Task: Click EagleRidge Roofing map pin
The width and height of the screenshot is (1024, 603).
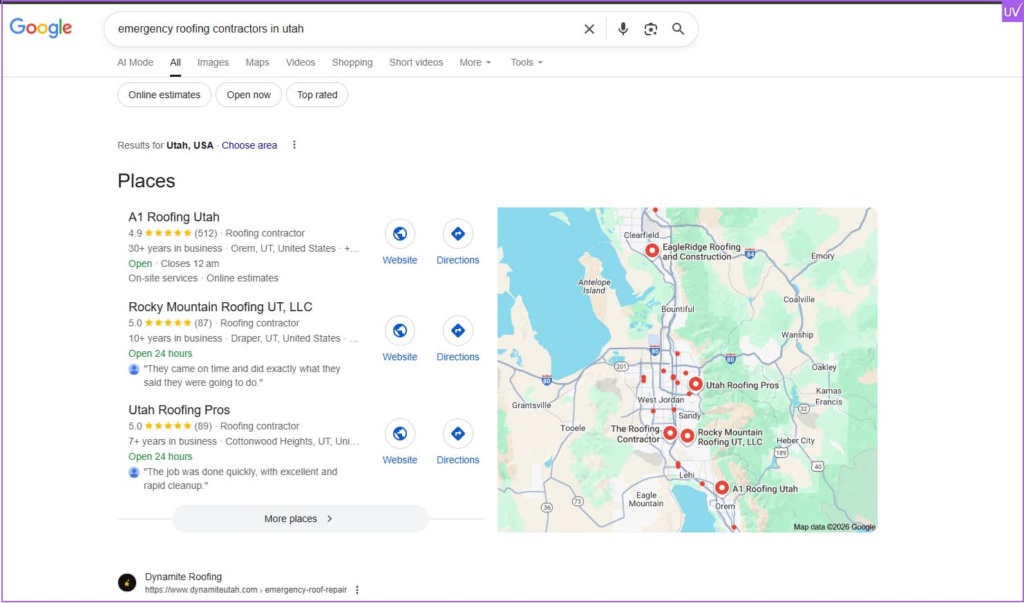Action: [x=652, y=250]
